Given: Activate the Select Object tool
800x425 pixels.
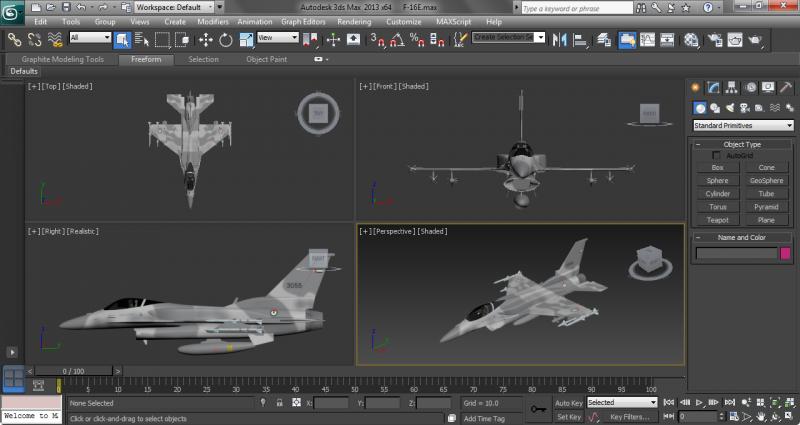Looking at the screenshot, I should 122,39.
